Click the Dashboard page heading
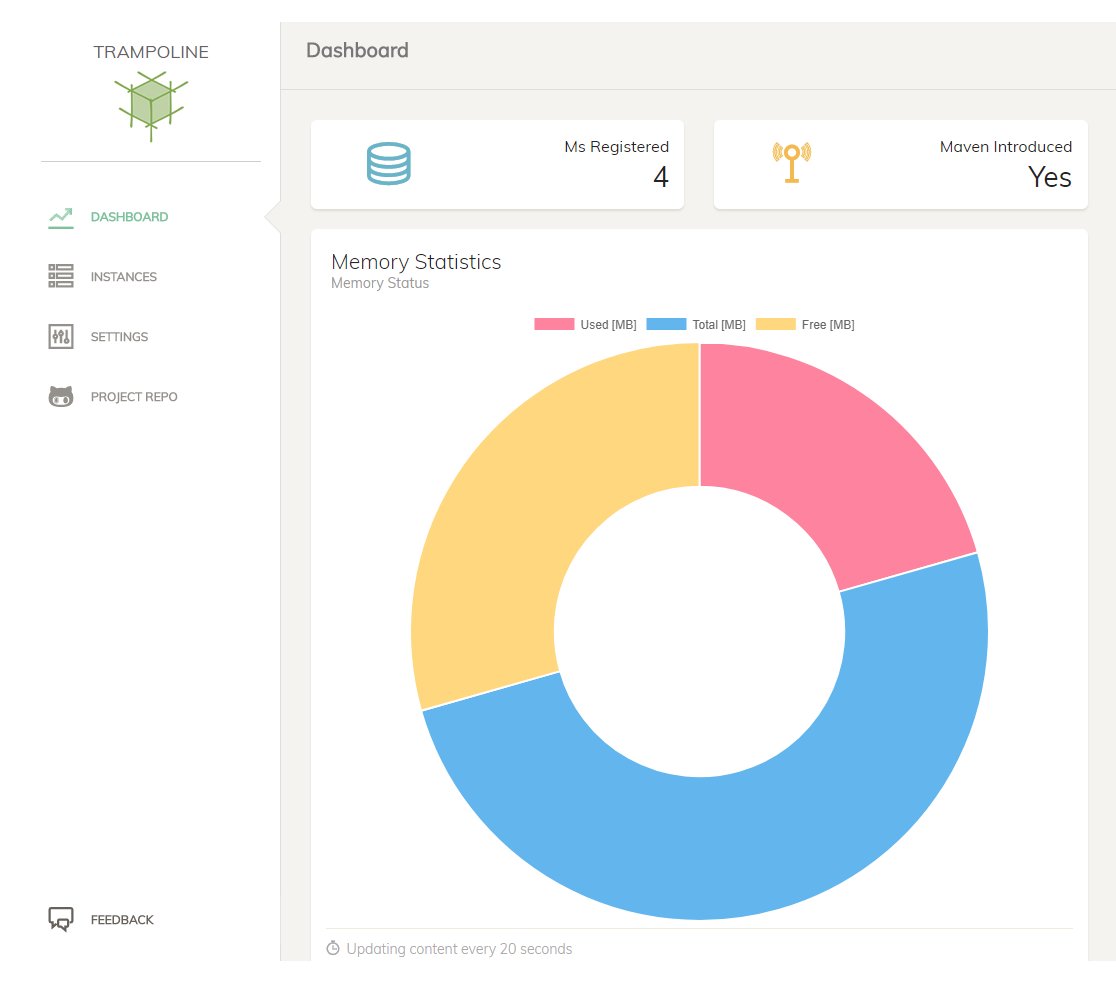The width and height of the screenshot is (1116, 984). pos(357,51)
